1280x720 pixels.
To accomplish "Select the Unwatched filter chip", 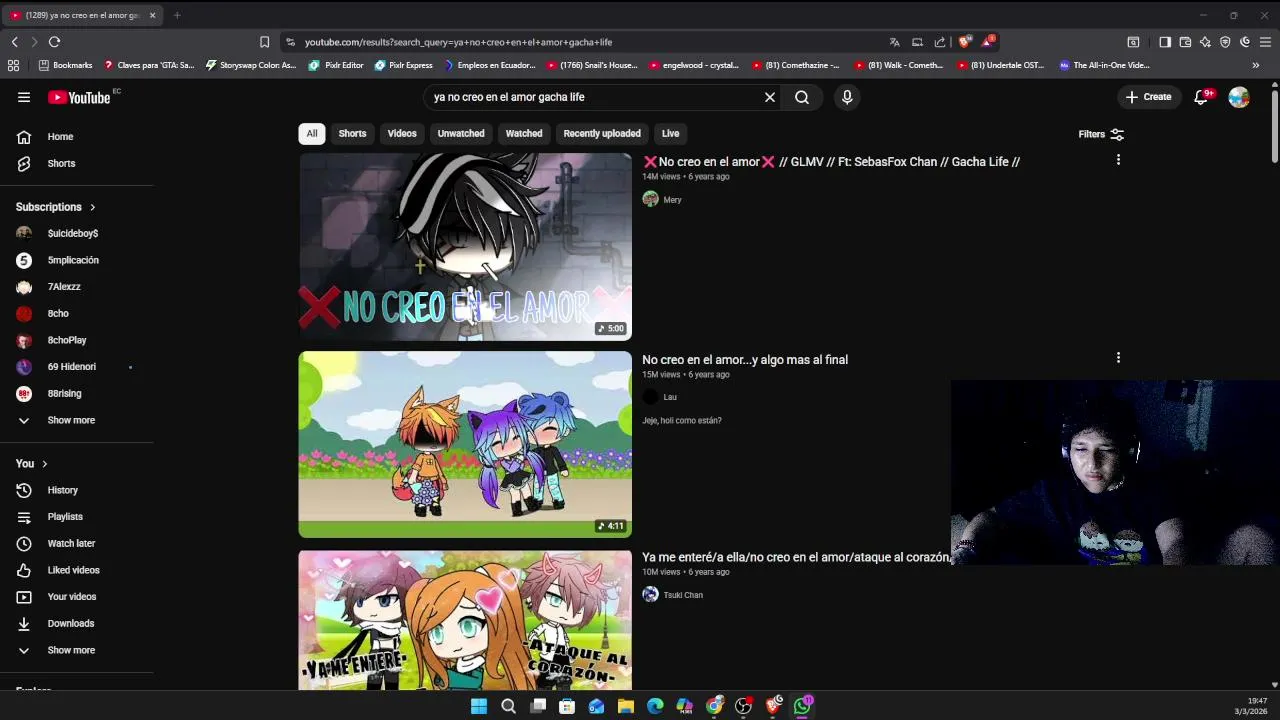I will point(461,133).
